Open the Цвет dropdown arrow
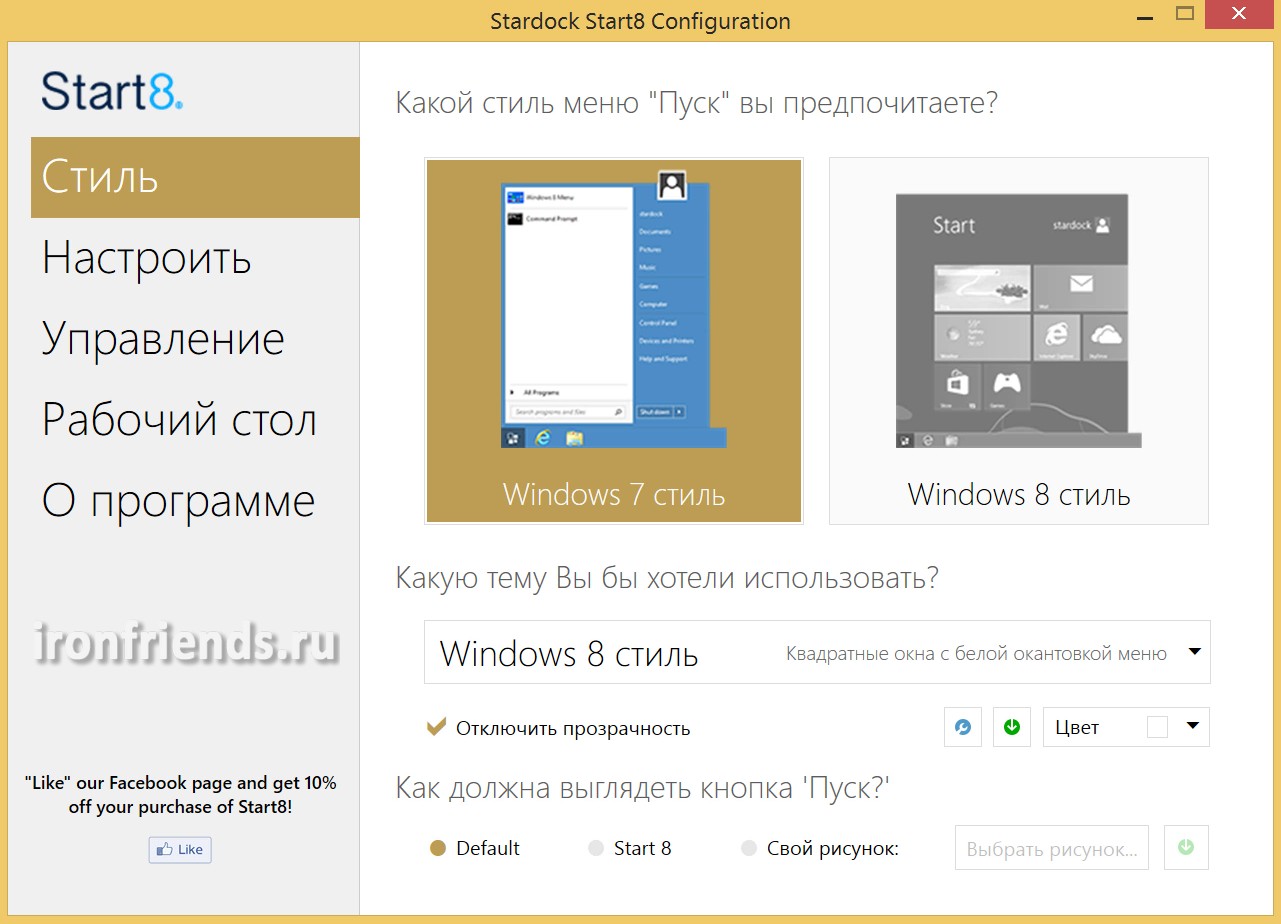Screen dimensions: 1281x924 1192,727
